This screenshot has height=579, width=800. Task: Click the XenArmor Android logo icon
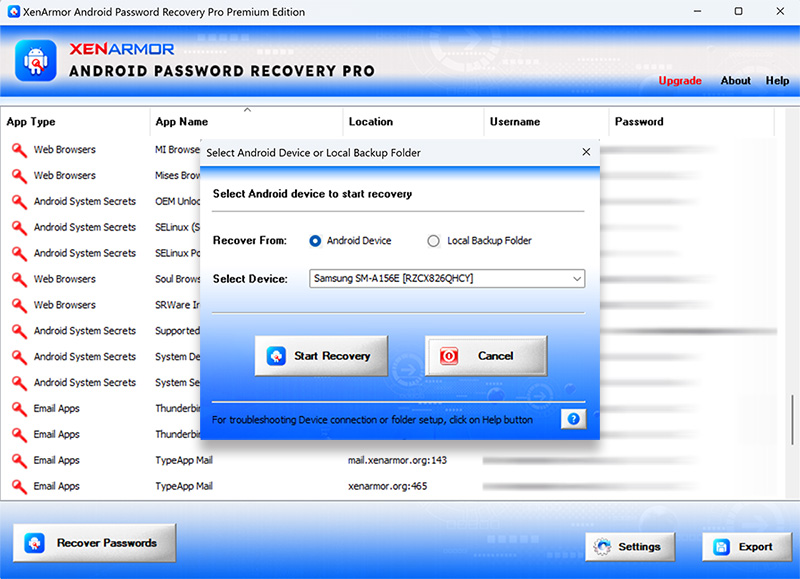click(x=36, y=61)
